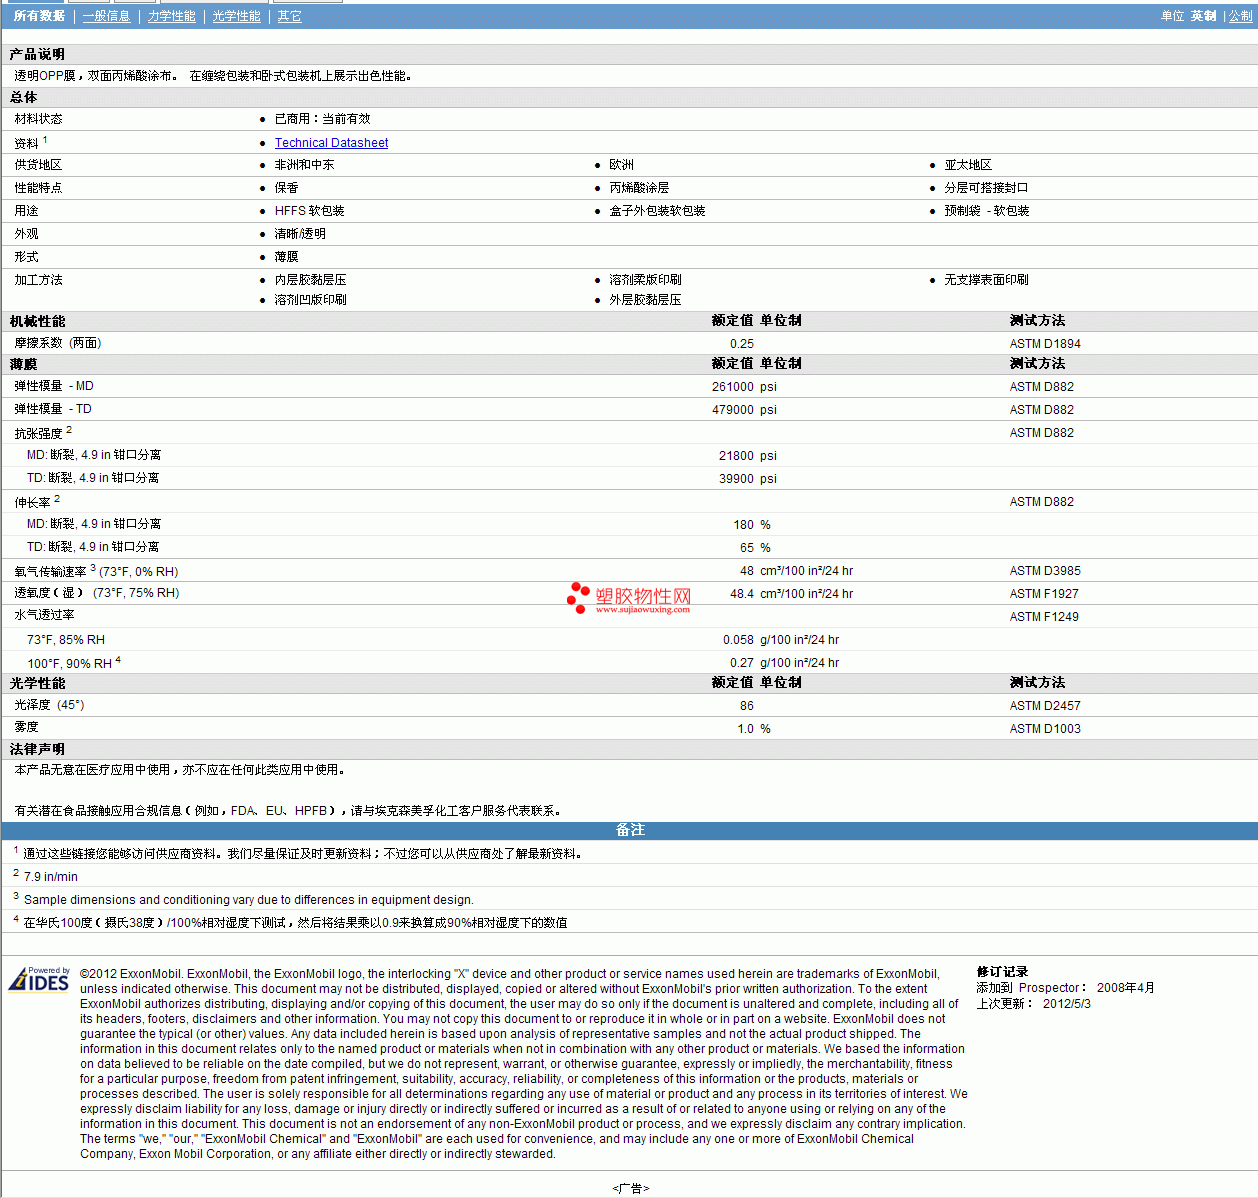Switch to the 一般信息 tab

click(x=106, y=16)
